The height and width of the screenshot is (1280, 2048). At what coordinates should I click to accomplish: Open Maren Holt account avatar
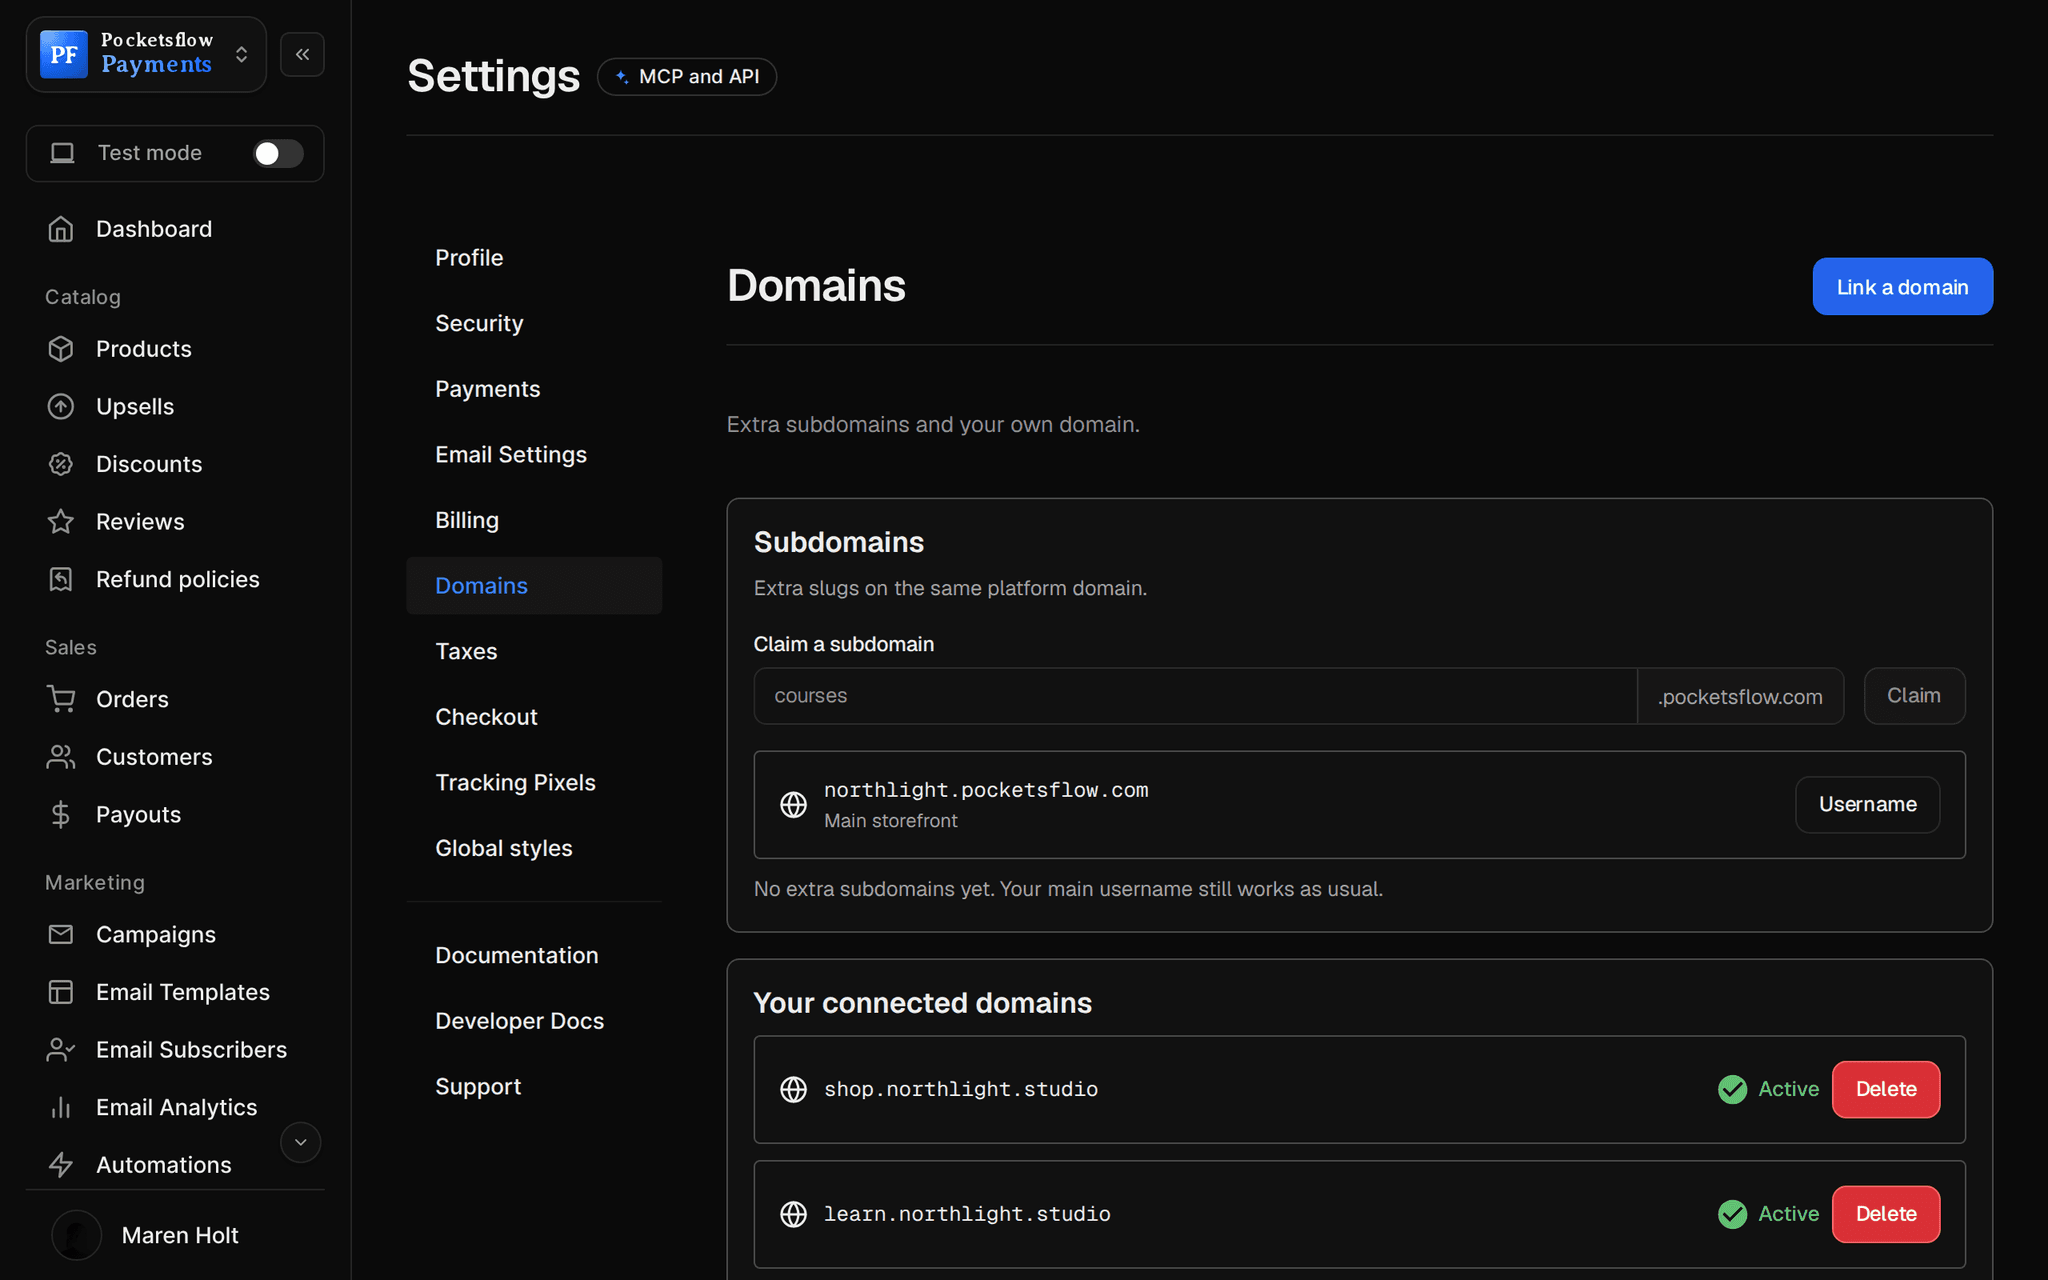point(76,1235)
